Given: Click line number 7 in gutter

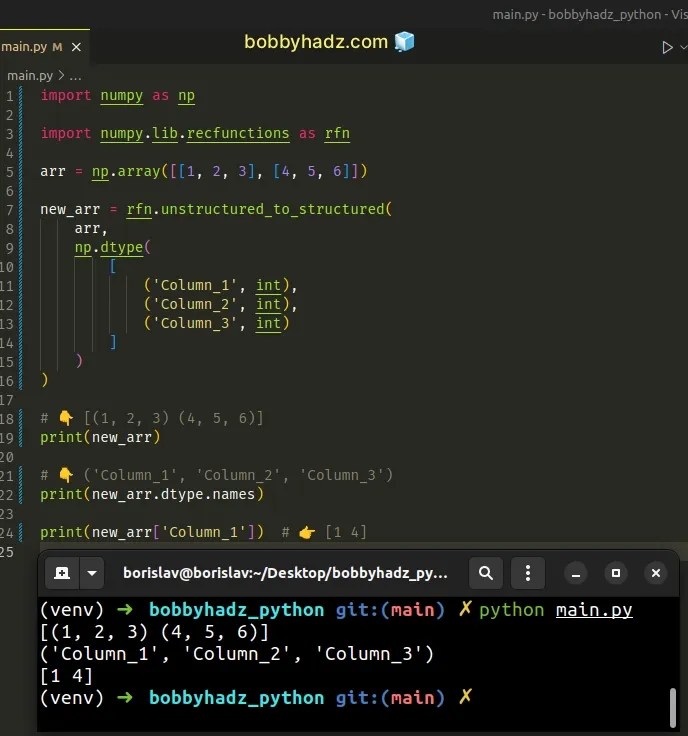Looking at the screenshot, I should pyautogui.click(x=9, y=210).
